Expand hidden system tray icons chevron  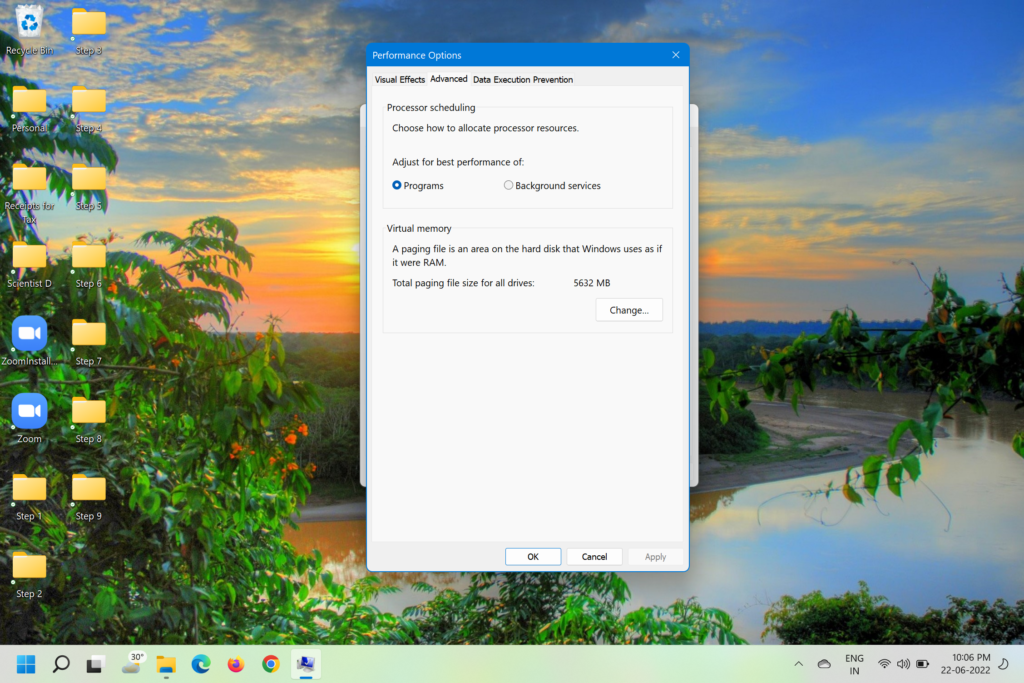pyautogui.click(x=798, y=663)
